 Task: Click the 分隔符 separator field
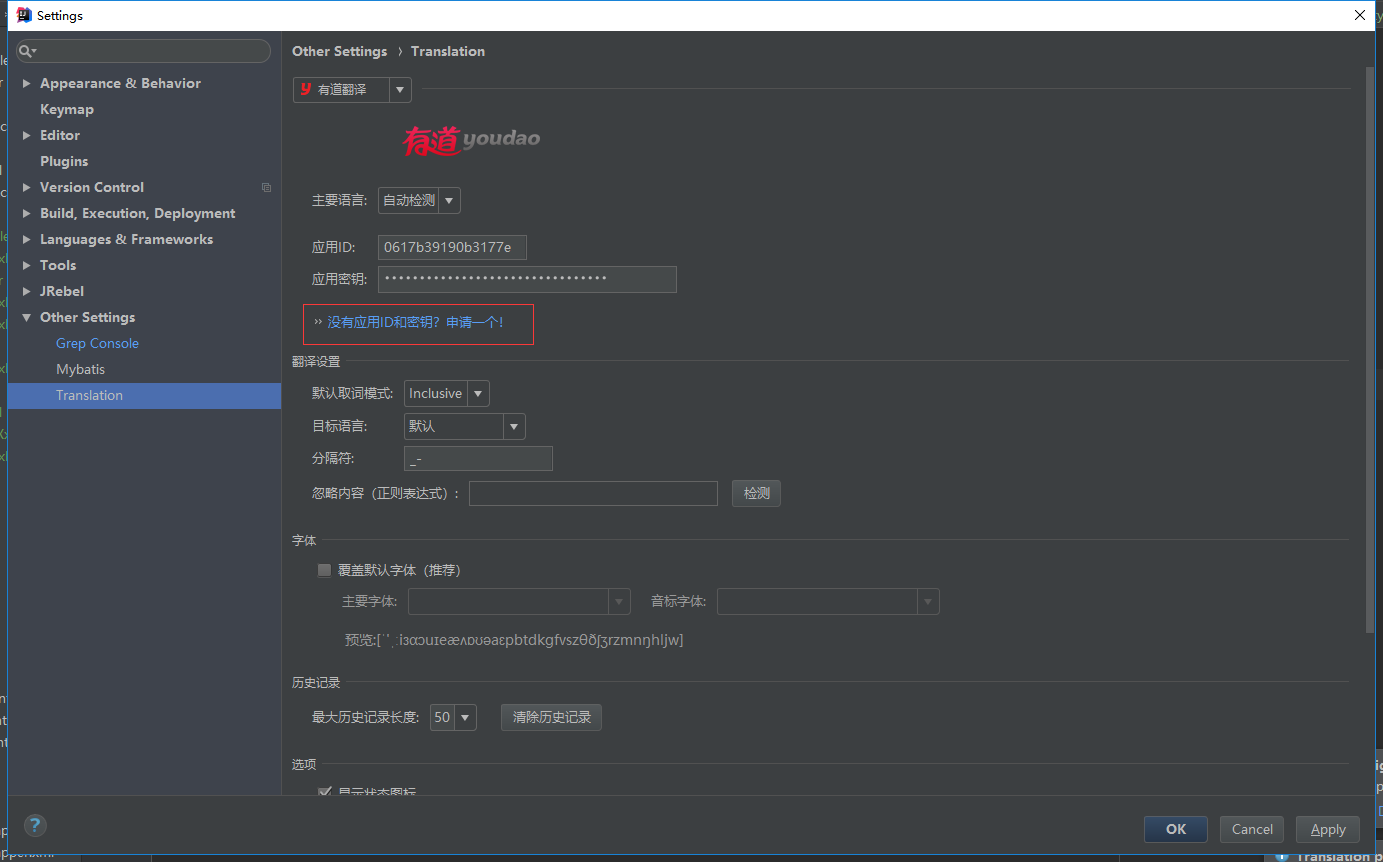(478, 458)
